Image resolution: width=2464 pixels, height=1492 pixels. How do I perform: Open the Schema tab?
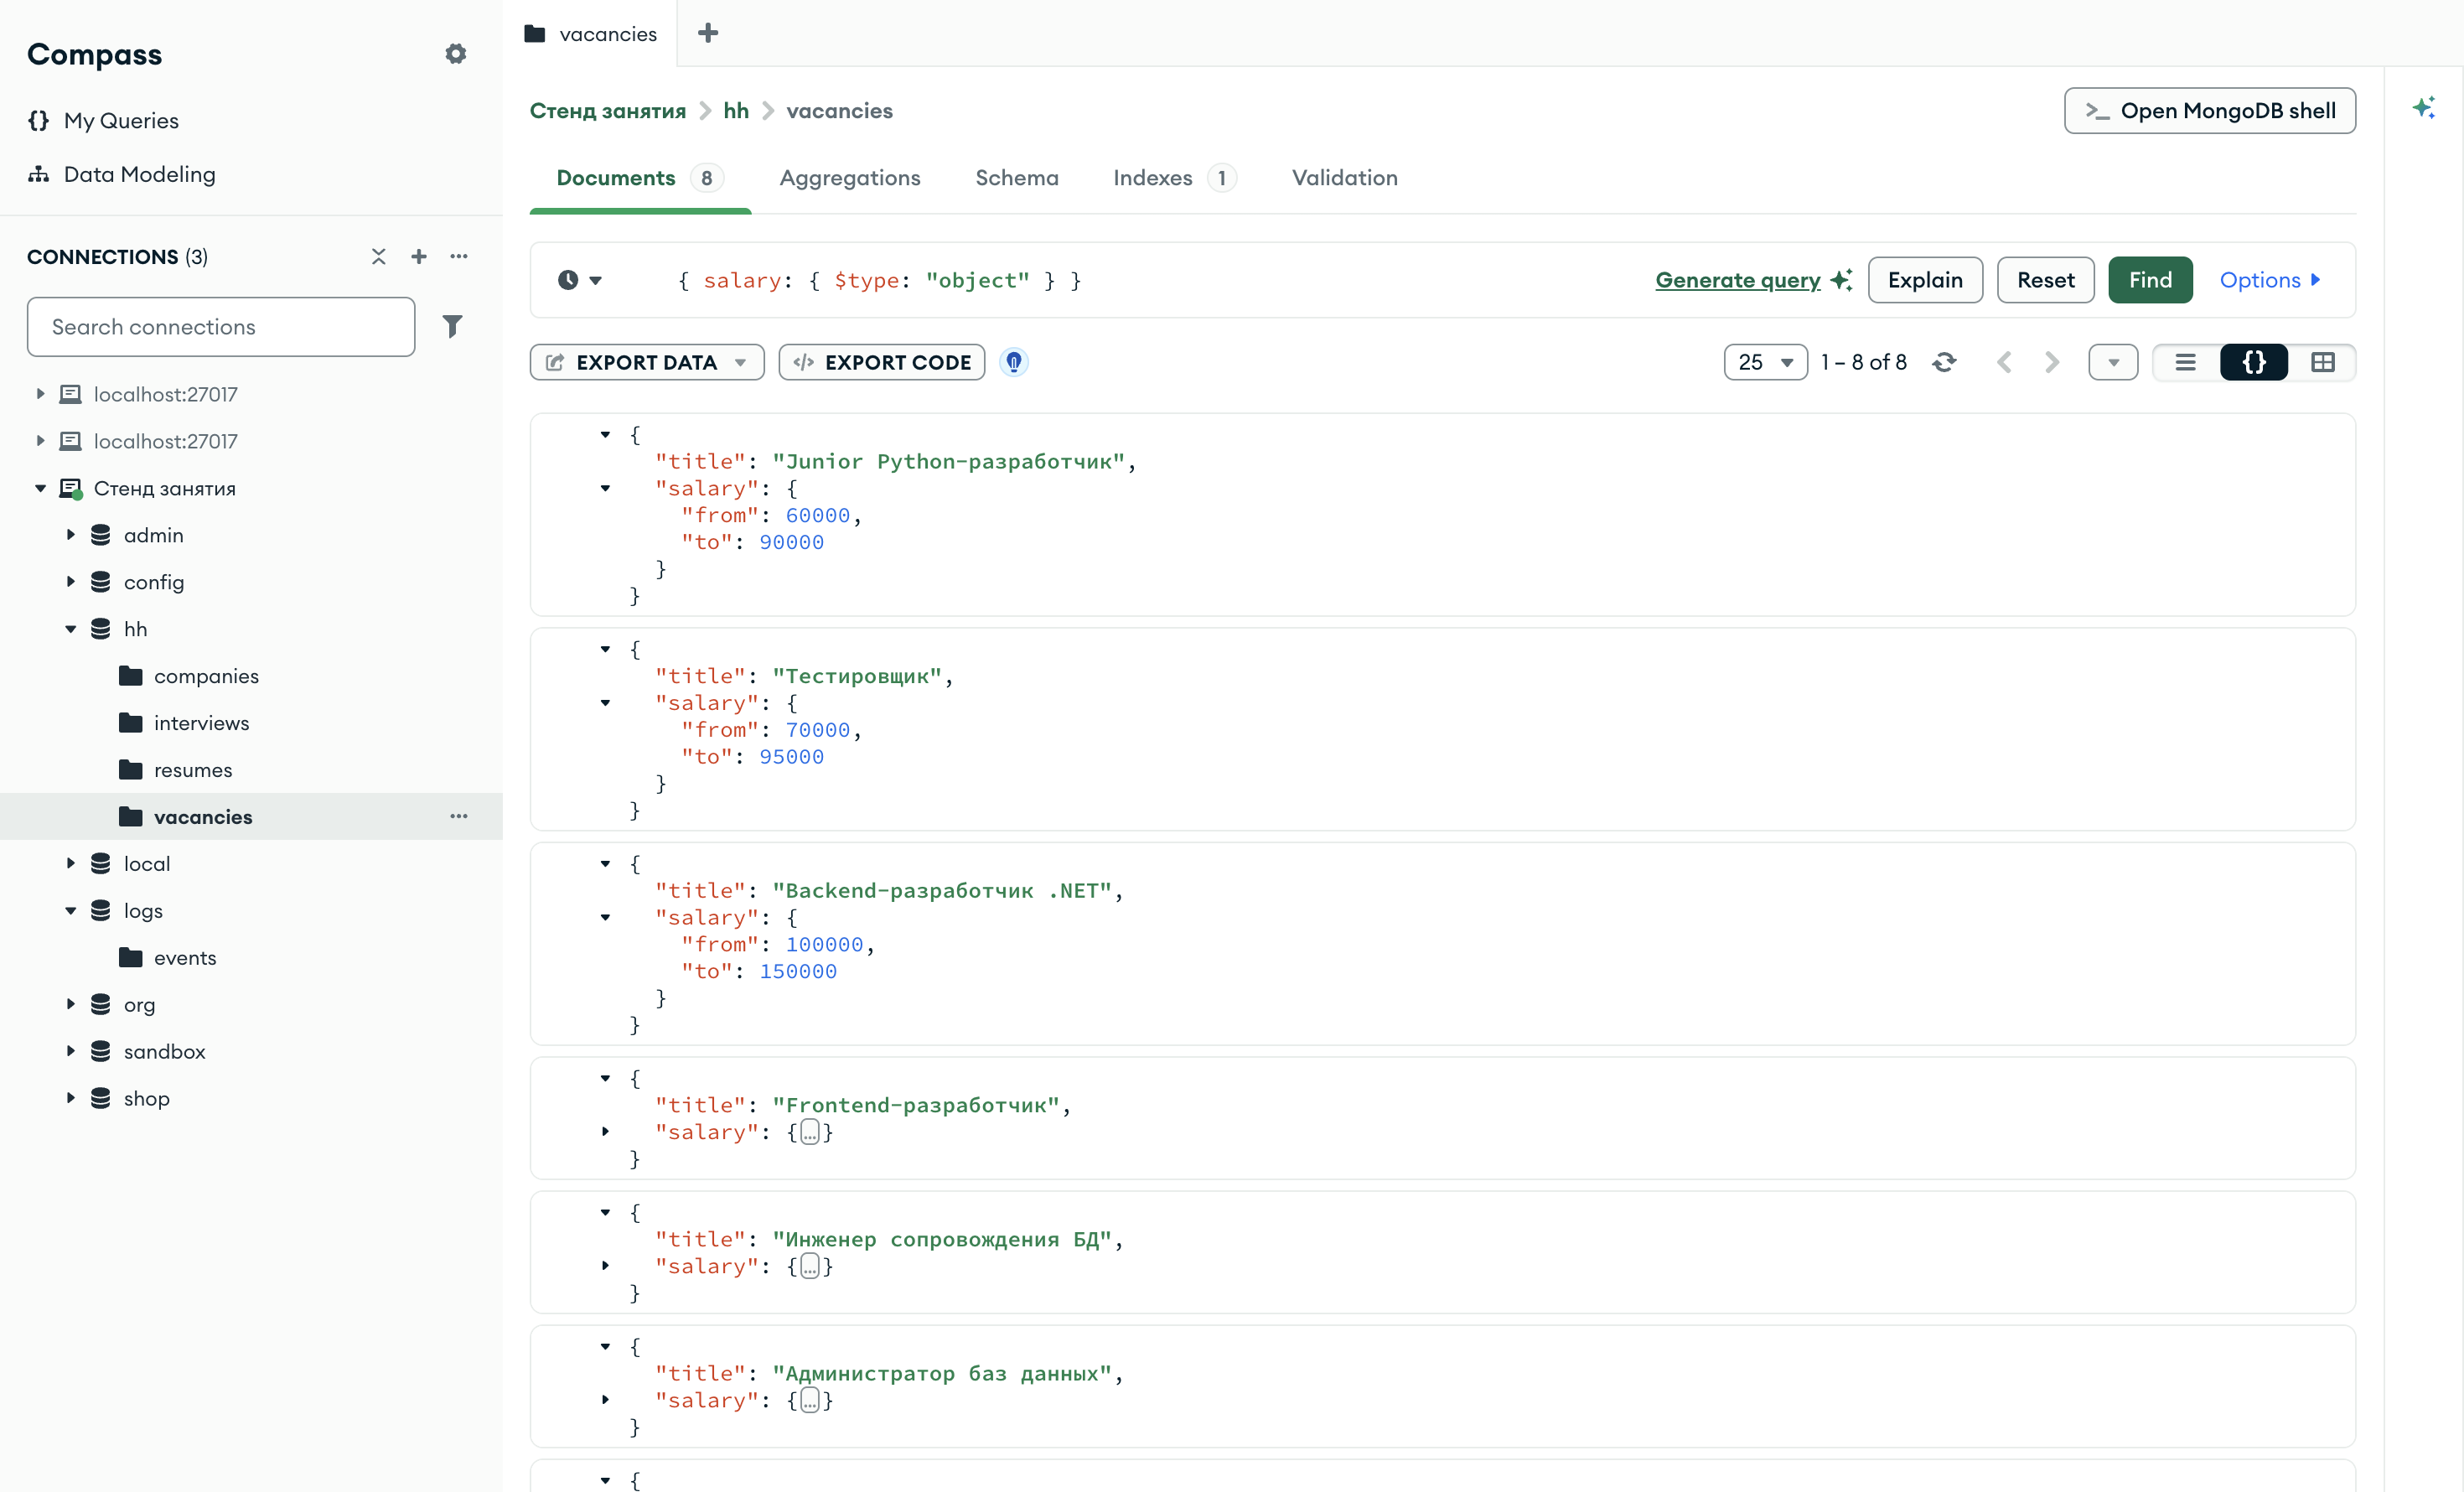point(1017,178)
